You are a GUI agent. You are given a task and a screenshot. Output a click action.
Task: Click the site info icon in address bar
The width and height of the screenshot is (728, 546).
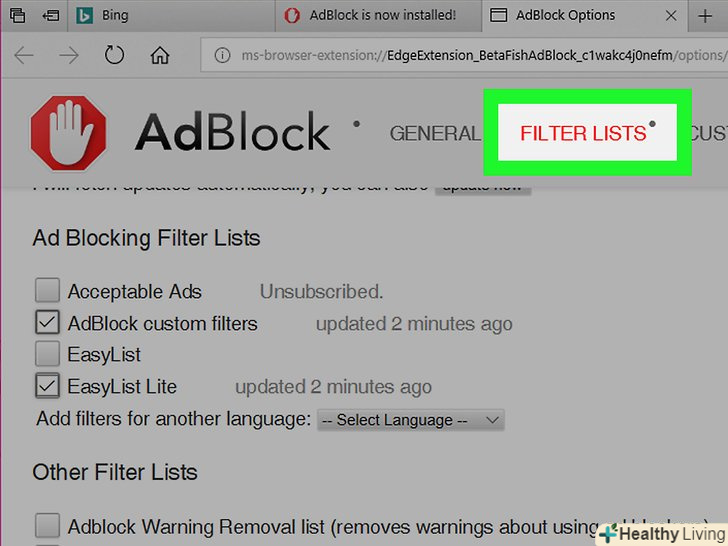point(221,56)
